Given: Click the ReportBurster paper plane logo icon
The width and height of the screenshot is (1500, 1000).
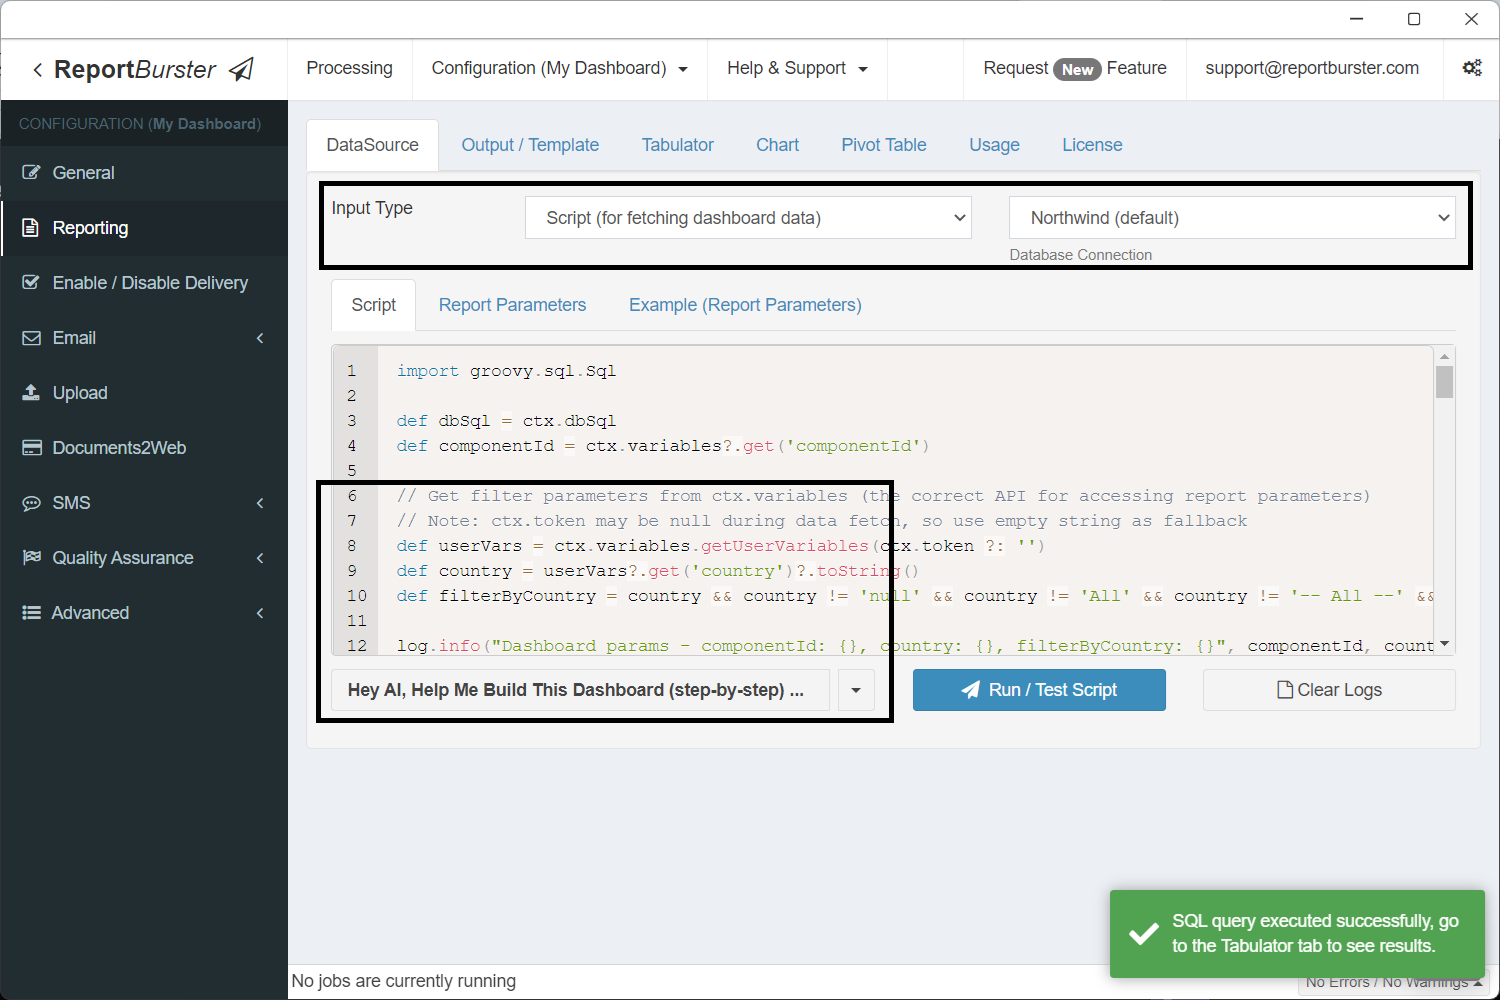Looking at the screenshot, I should coord(242,69).
